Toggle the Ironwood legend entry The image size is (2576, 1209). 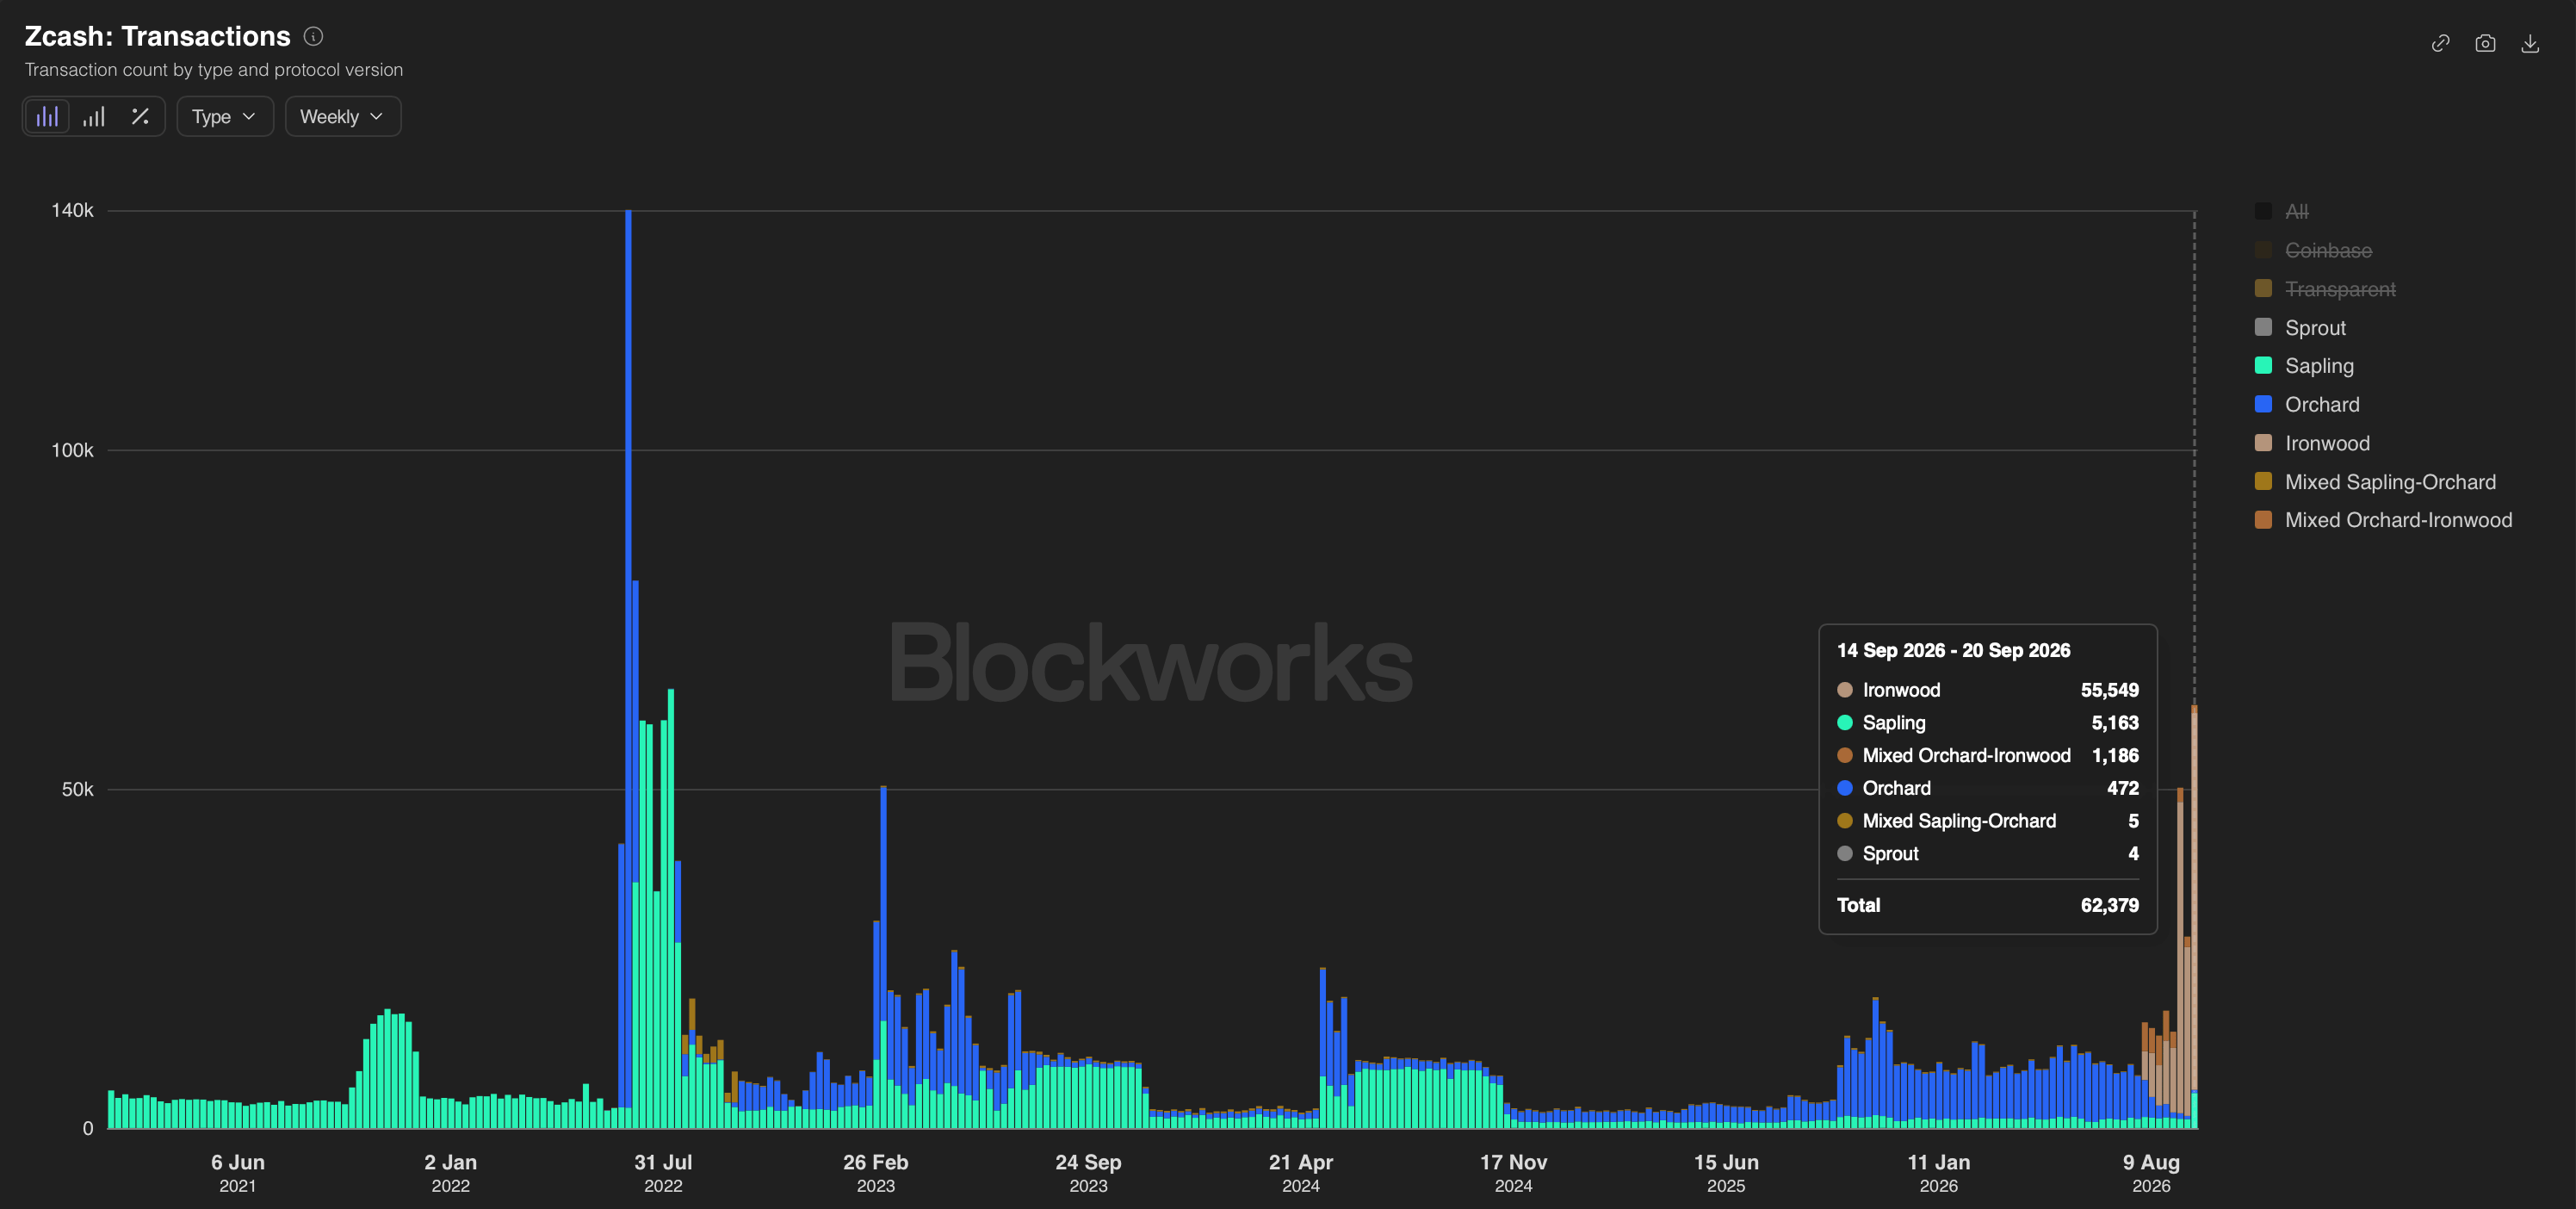click(x=2312, y=443)
